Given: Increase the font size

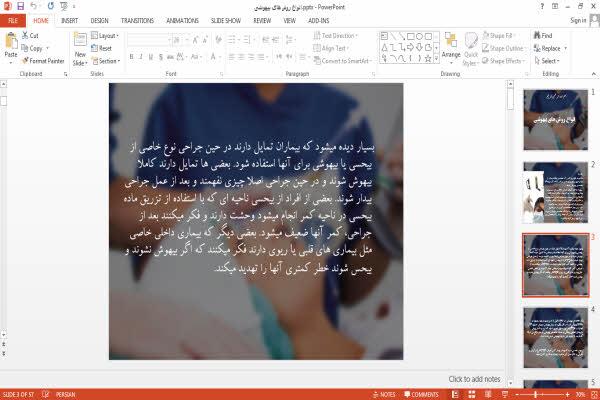Looking at the screenshot, I should [x=195, y=40].
